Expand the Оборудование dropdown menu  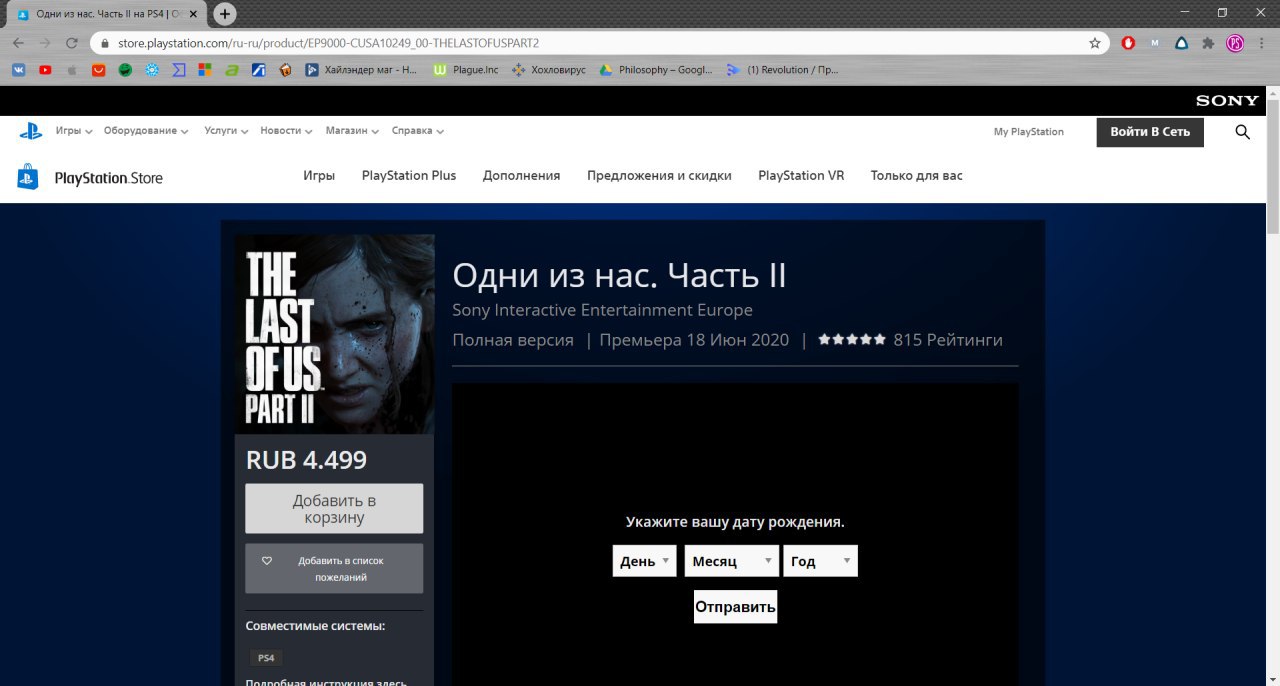146,131
